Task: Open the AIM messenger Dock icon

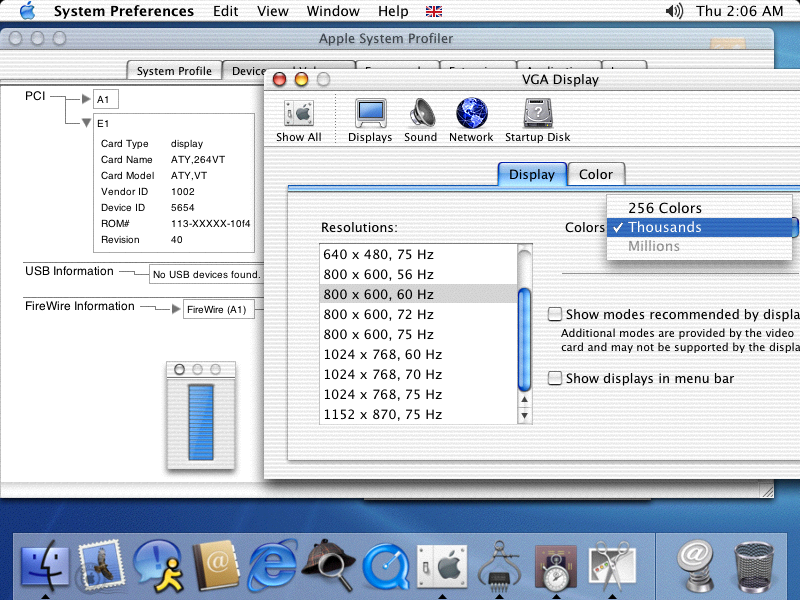Action: 159,565
